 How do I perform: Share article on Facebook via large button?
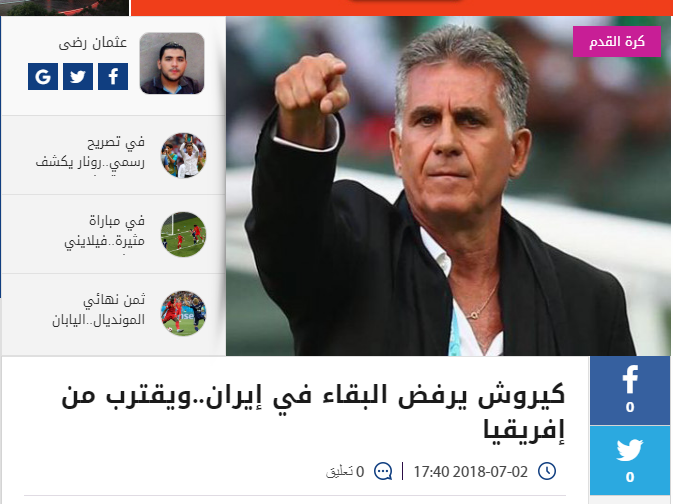pyautogui.click(x=630, y=390)
